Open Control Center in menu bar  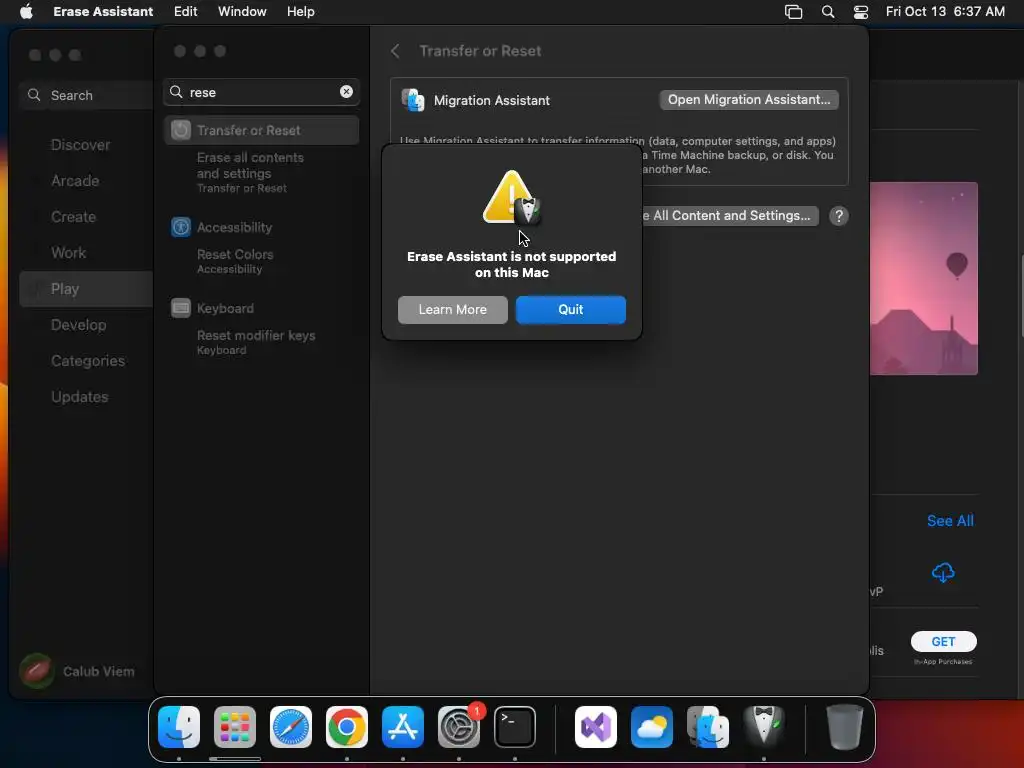(861, 12)
